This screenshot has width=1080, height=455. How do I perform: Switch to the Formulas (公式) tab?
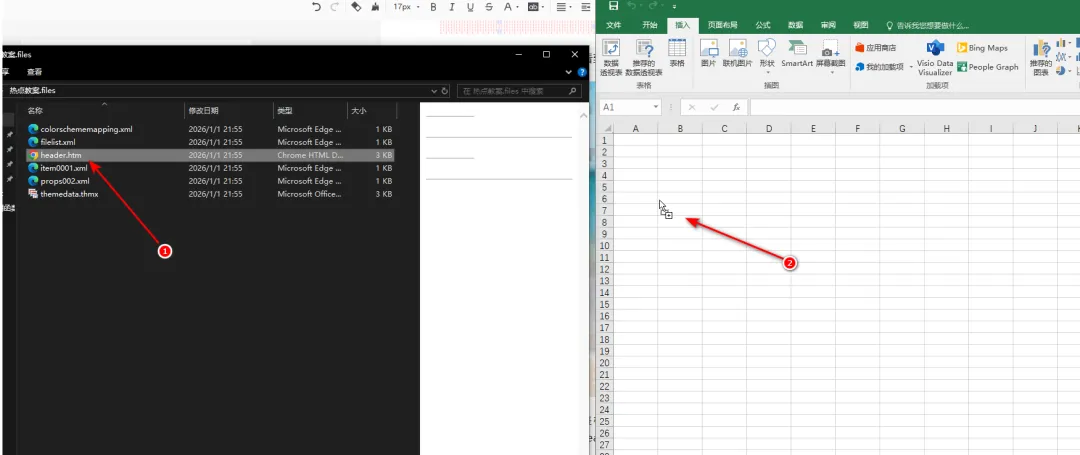point(762,25)
